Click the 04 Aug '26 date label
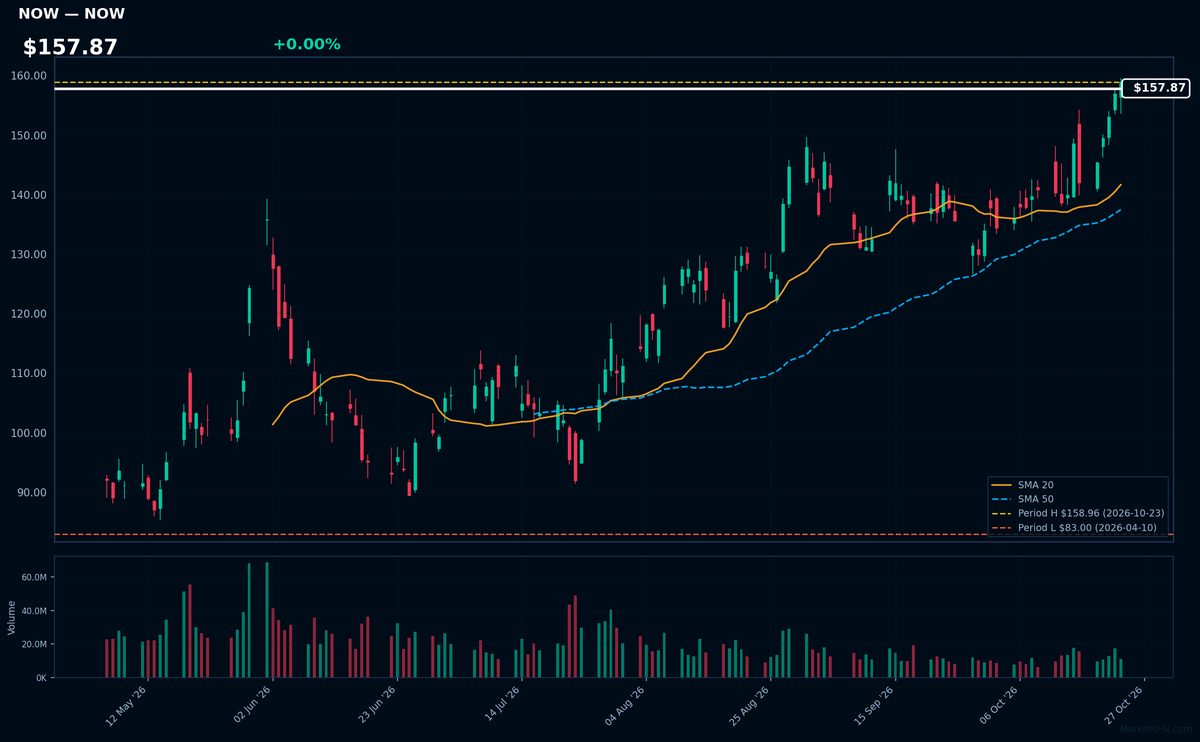1200x742 pixels. (x=624, y=706)
